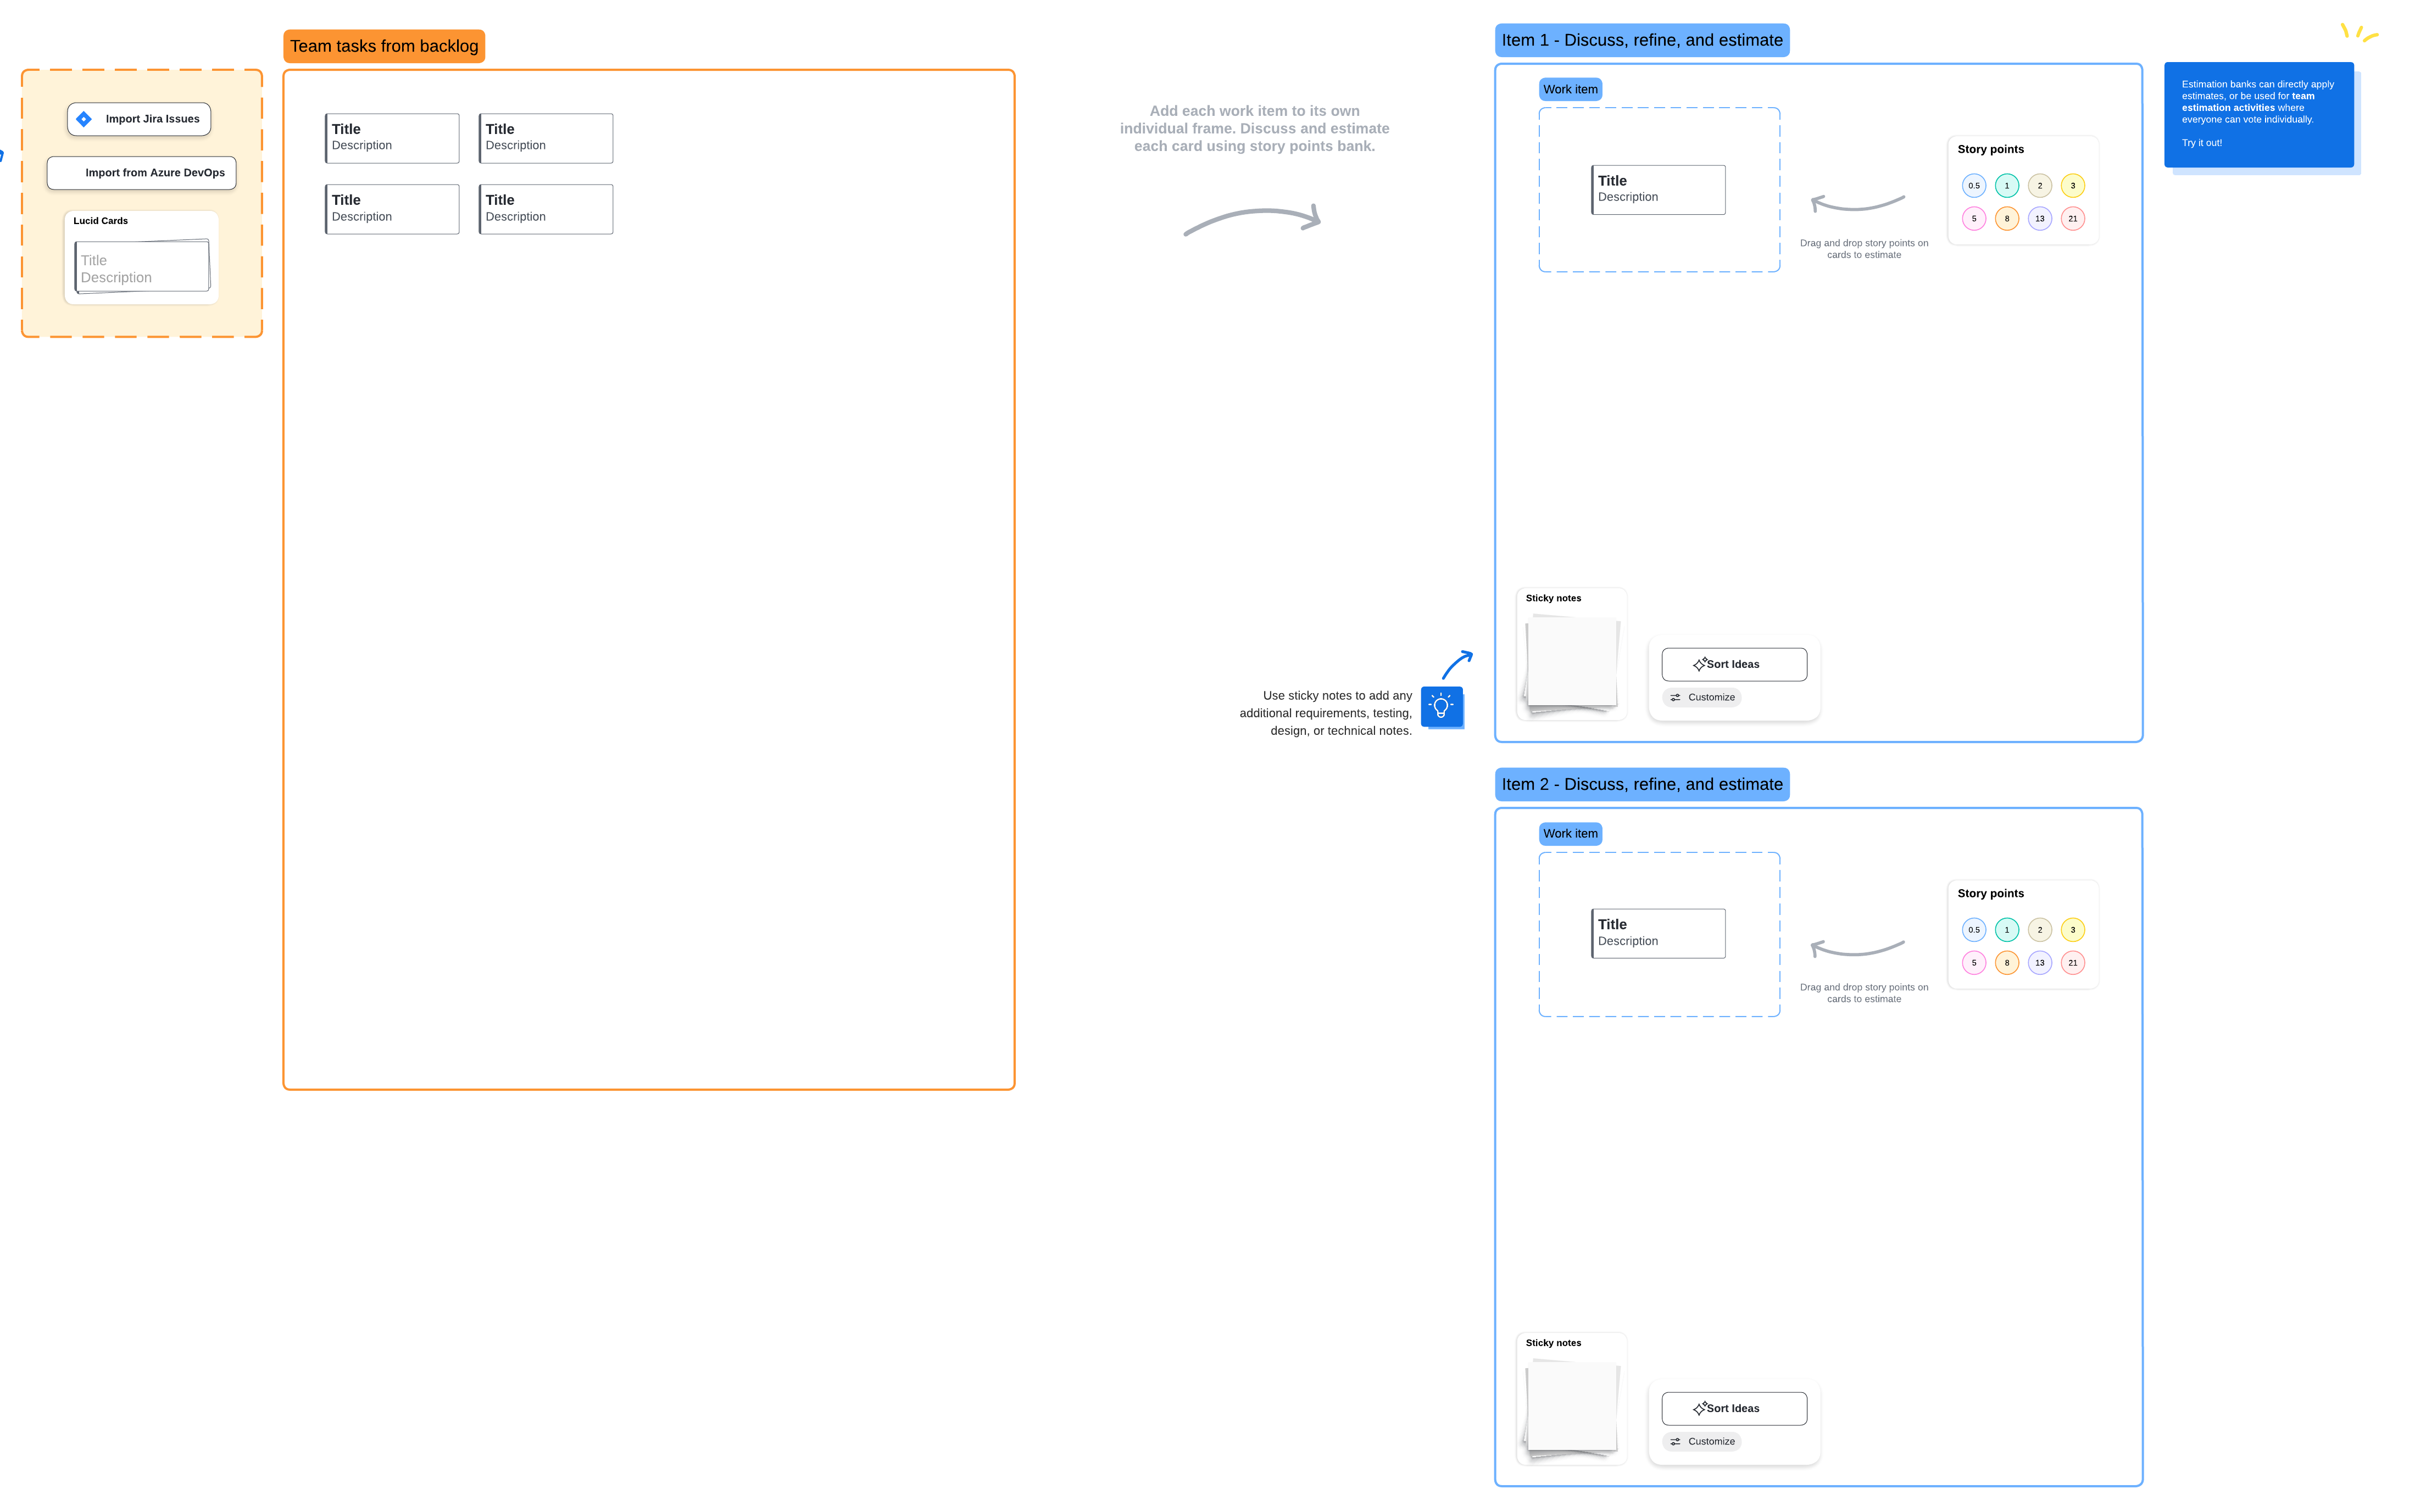Click the Jira diamond icon
Viewport: 2426px width, 1512px height.
84,119
